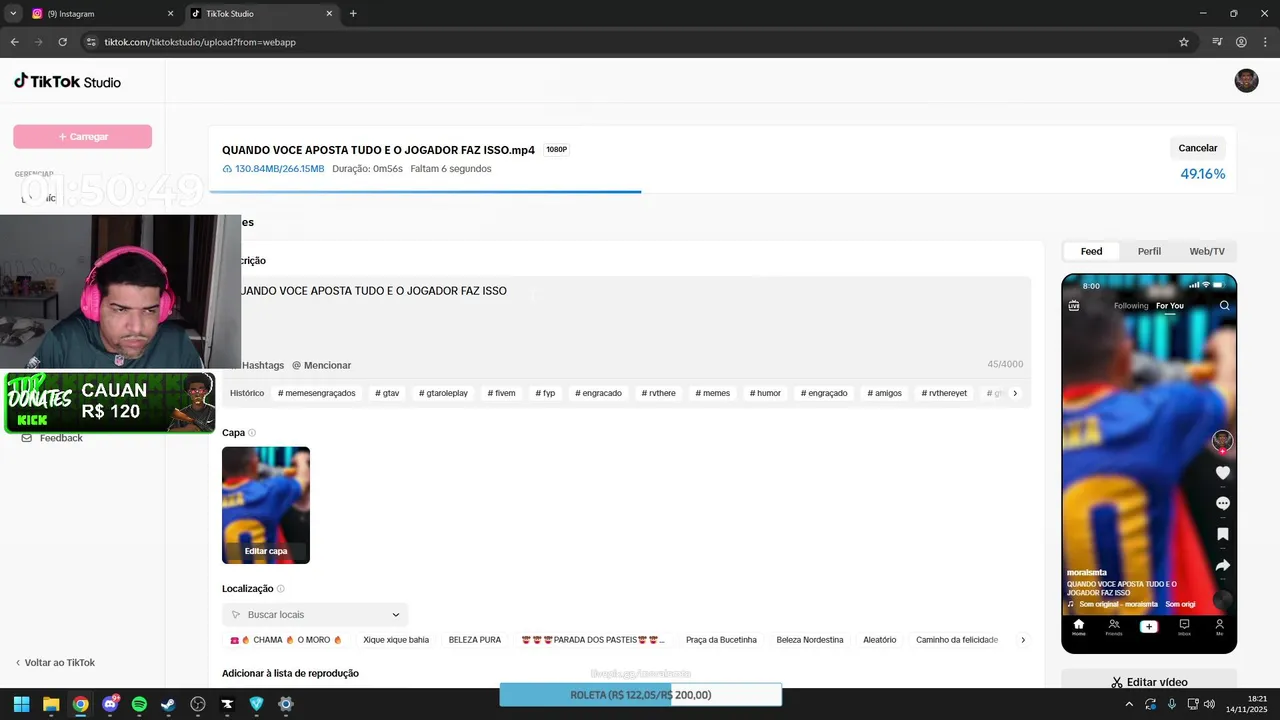Click the TikTok Studio logo
This screenshot has height=720, width=1280.
pos(67,81)
